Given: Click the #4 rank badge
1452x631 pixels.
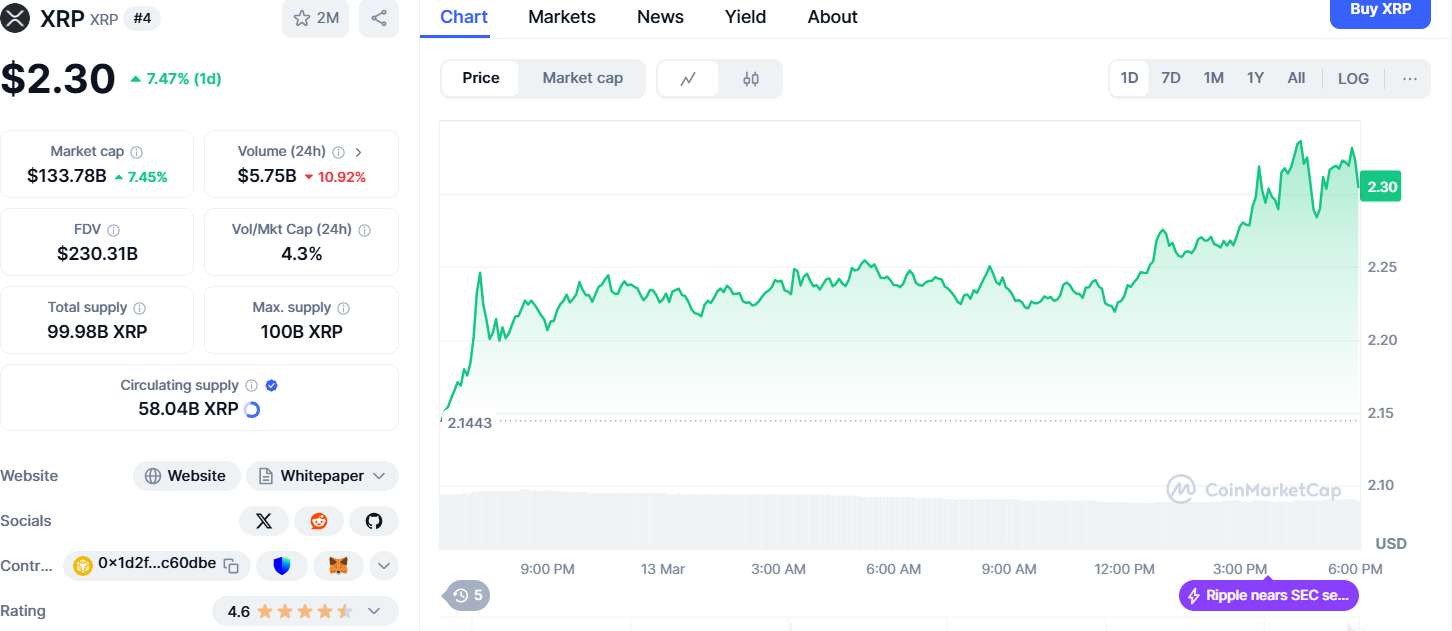Looking at the screenshot, I should (x=142, y=18).
